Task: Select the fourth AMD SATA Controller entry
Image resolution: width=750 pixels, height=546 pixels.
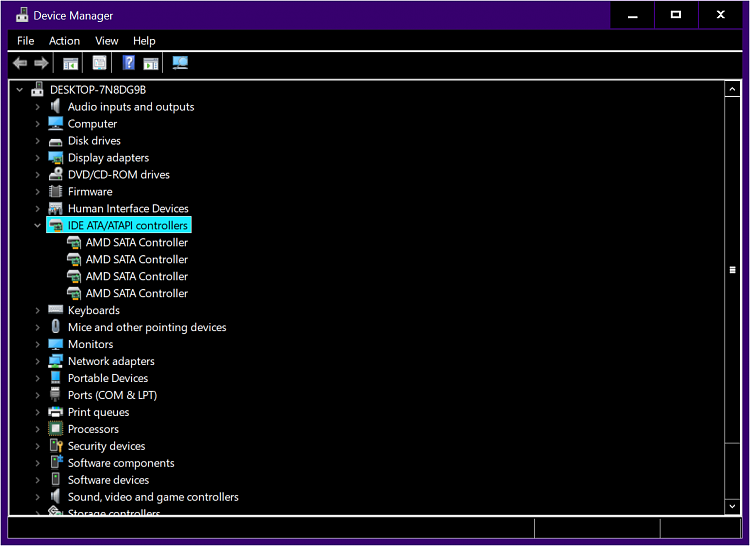Action: (x=137, y=293)
